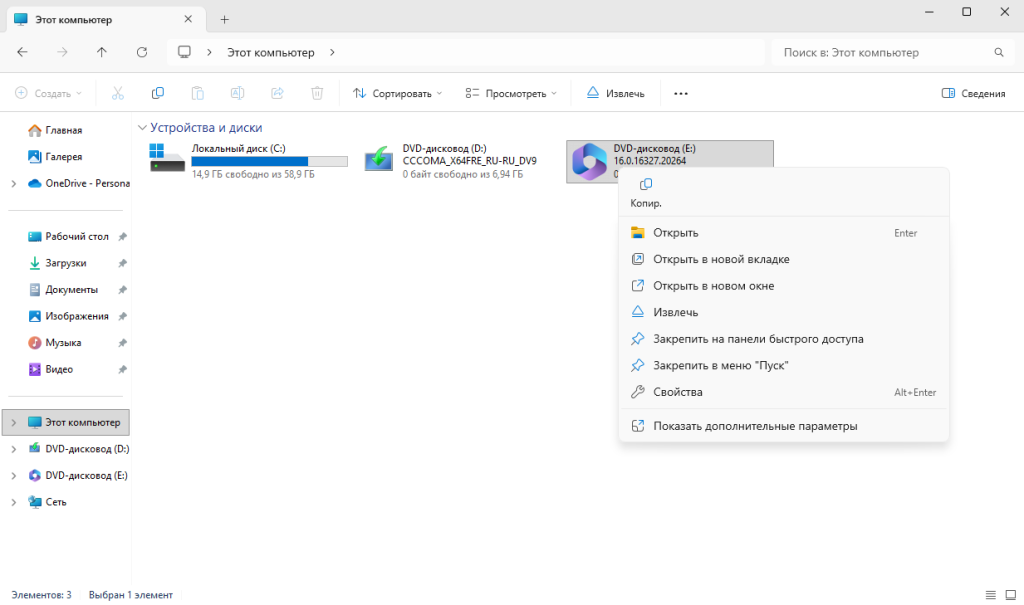
Task: Click chevron after Этот компьютер in address bar
Action: 332,52
